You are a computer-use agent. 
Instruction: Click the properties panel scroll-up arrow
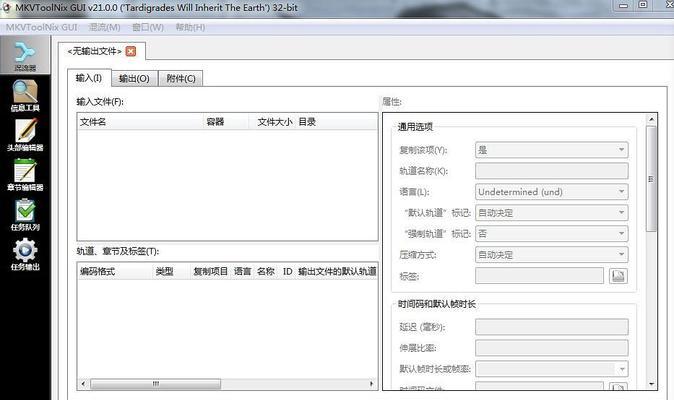(651, 119)
